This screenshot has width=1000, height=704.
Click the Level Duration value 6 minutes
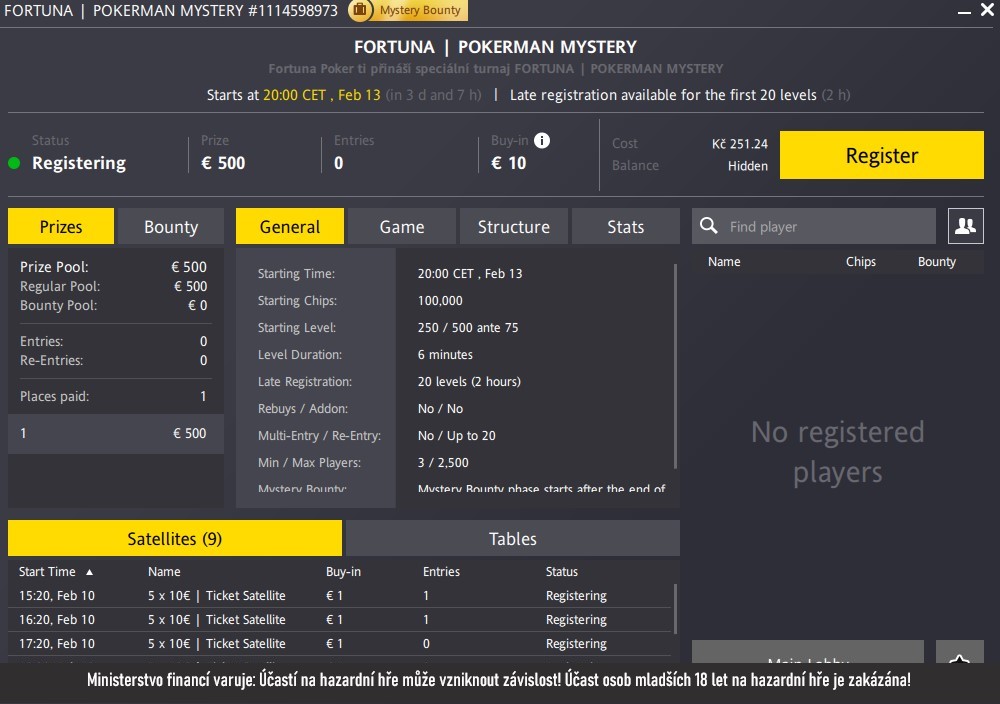coord(445,355)
